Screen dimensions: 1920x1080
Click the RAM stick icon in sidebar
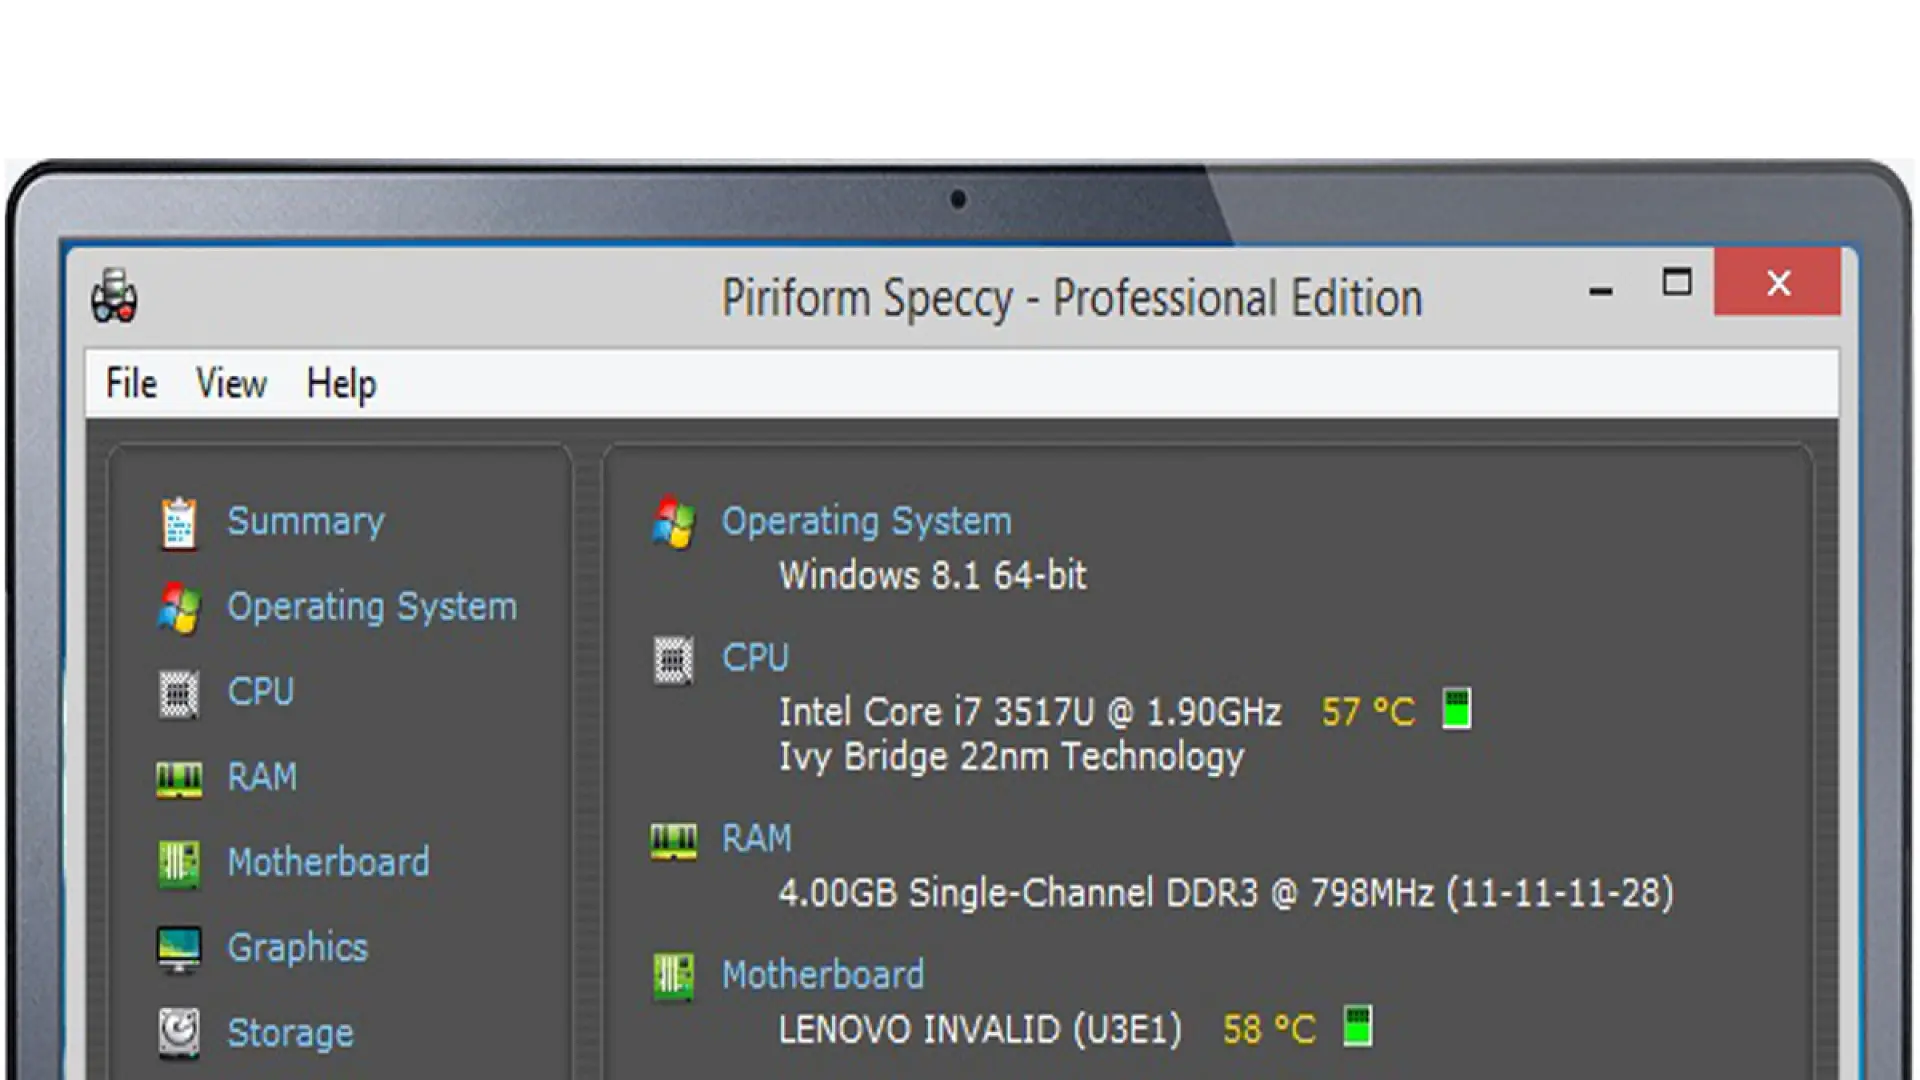[x=179, y=778]
